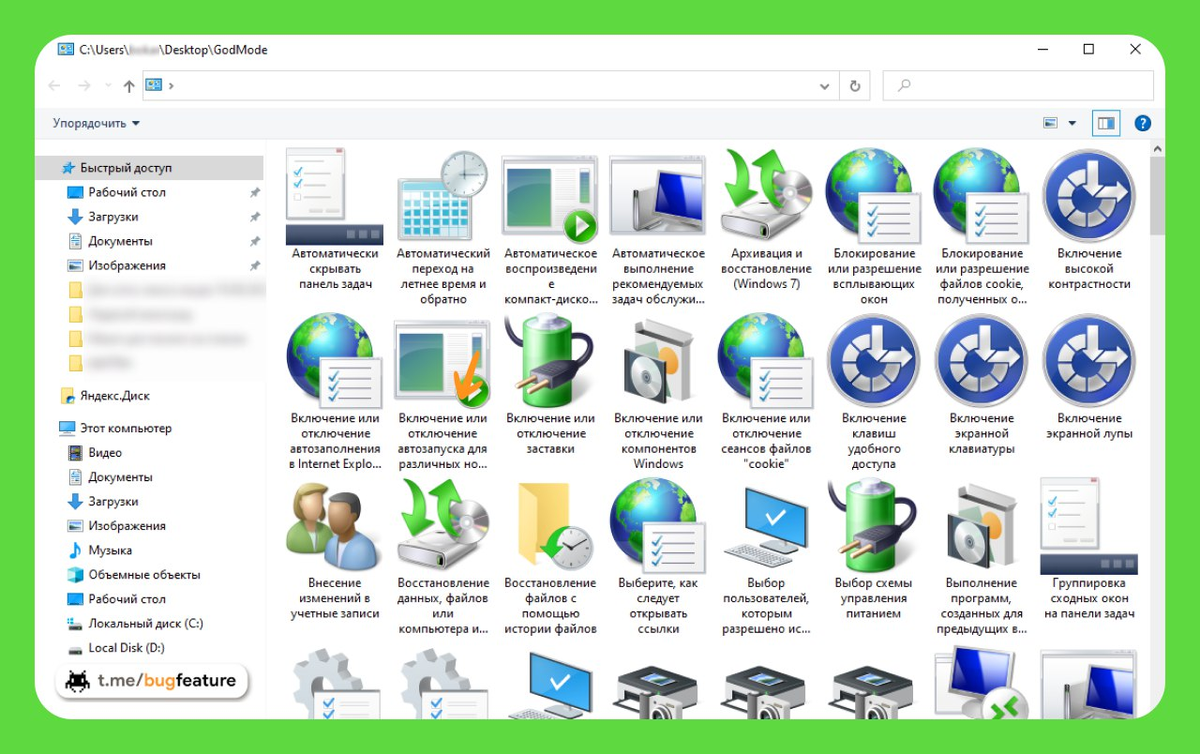Viewport: 1200px width, 754px height.
Task: Open 'Автоматическое выполнение рекомендуемых задач' icon
Action: 658,197
